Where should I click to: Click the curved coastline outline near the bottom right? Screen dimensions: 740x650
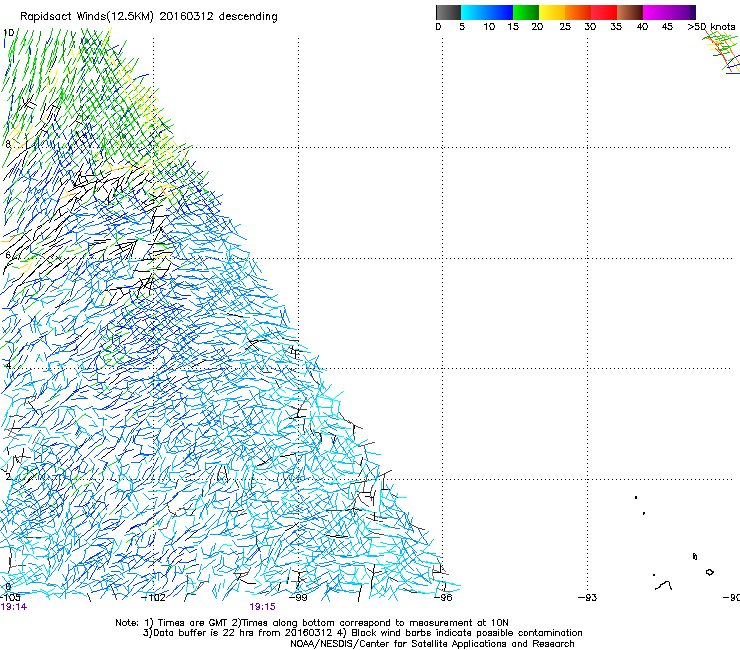click(x=664, y=586)
